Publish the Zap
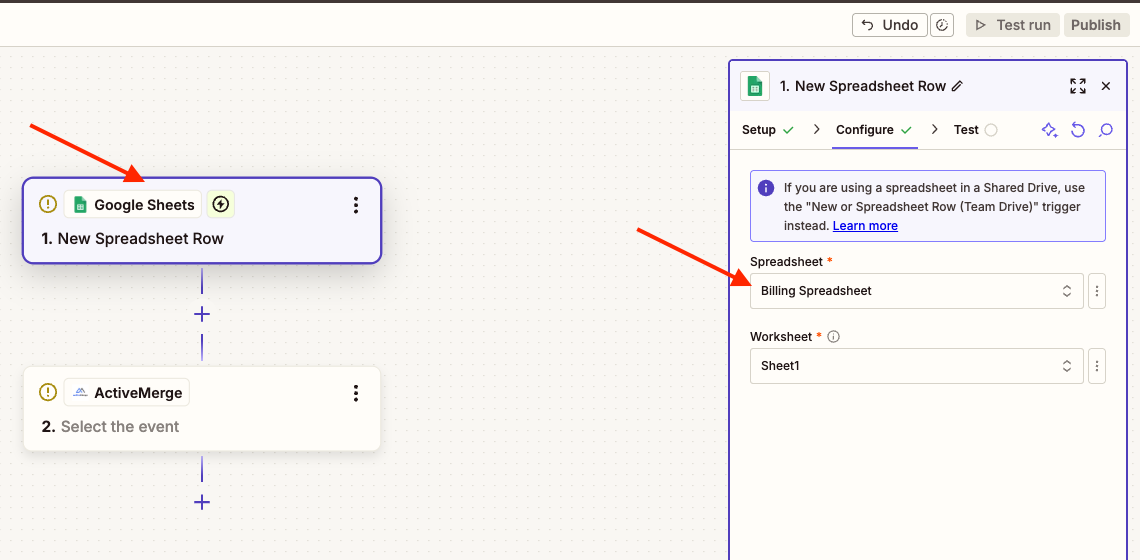The width and height of the screenshot is (1140, 560). coord(1096,25)
